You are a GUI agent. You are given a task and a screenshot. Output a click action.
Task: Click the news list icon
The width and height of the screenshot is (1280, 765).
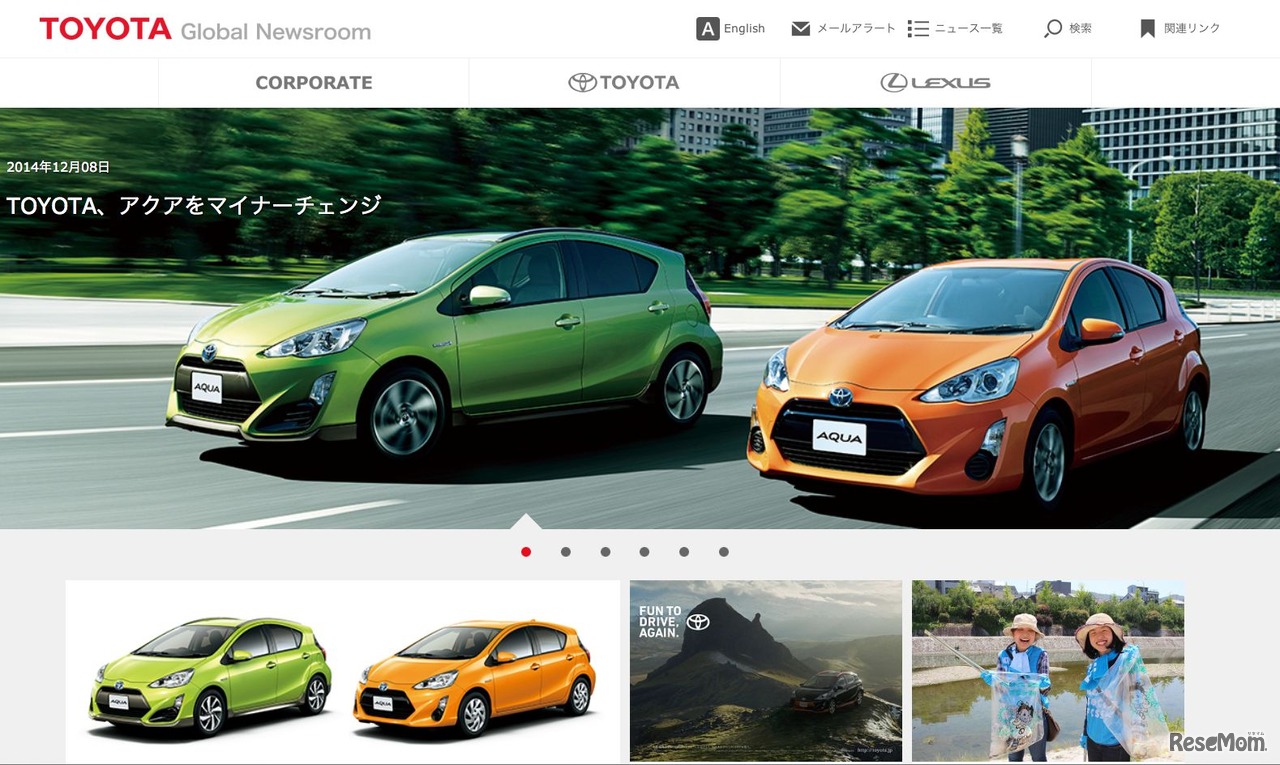[x=918, y=29]
